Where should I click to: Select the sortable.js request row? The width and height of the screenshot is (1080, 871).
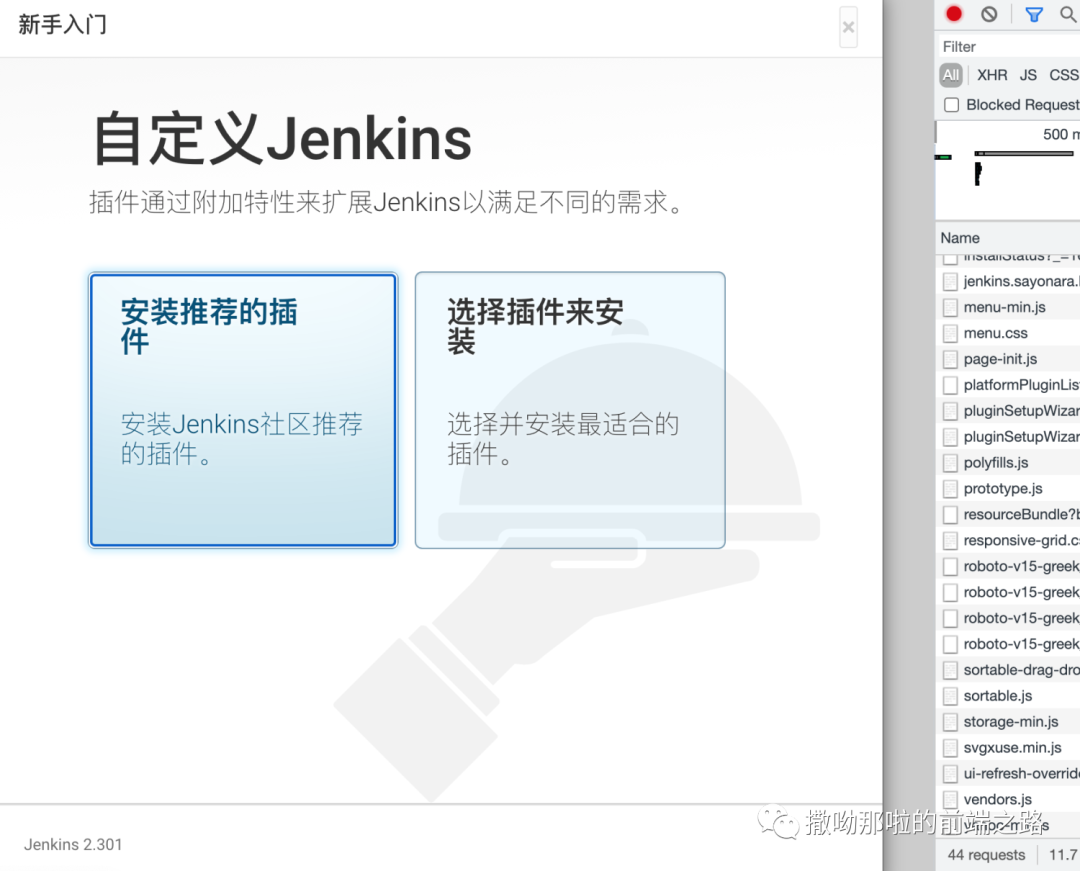pyautogui.click(x=1008, y=696)
